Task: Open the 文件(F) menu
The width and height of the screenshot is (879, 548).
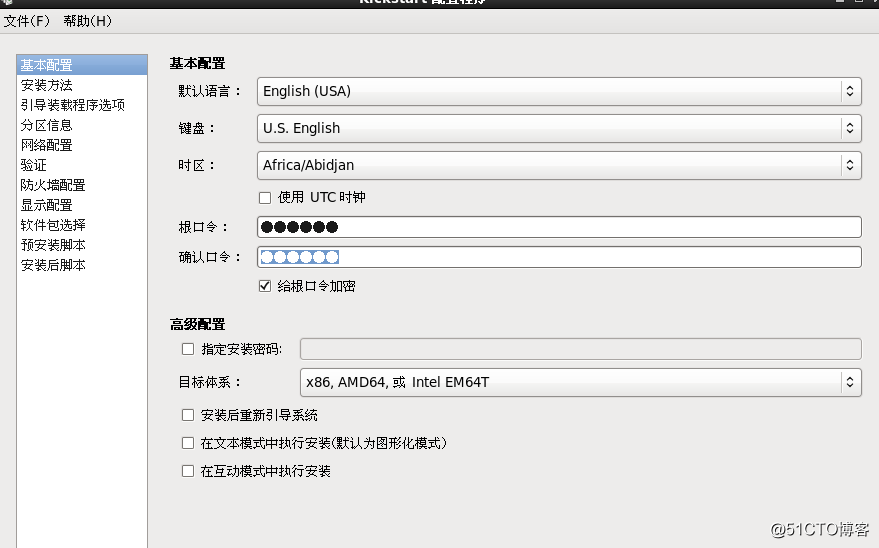Action: click(26, 21)
